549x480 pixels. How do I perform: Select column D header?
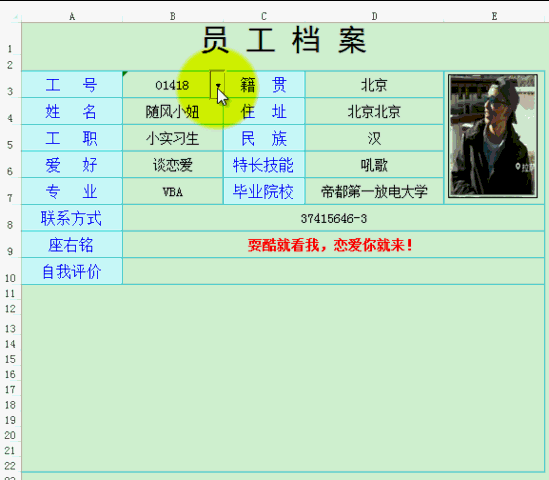374,16
